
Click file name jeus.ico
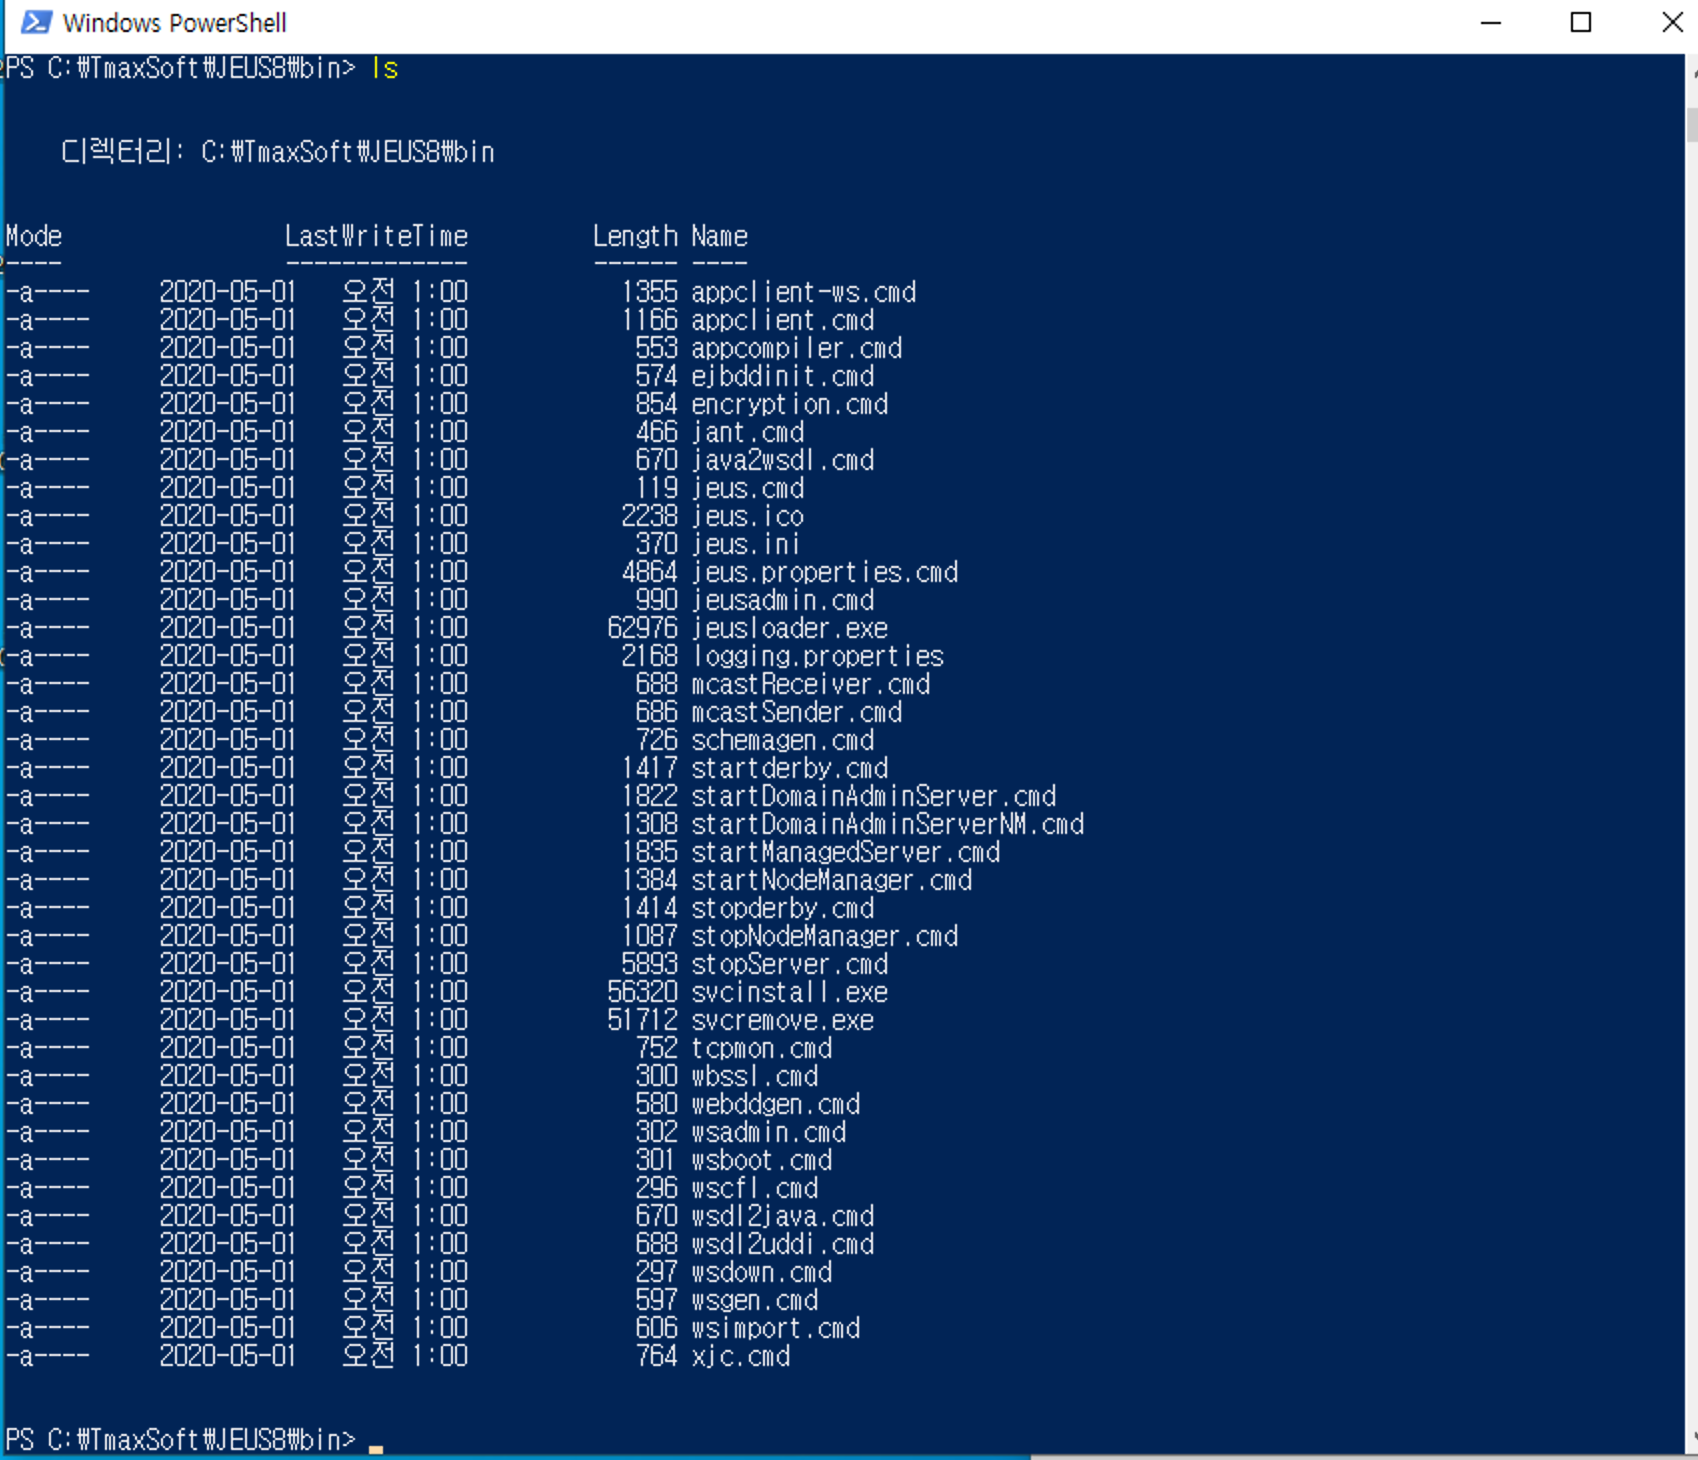click(748, 516)
